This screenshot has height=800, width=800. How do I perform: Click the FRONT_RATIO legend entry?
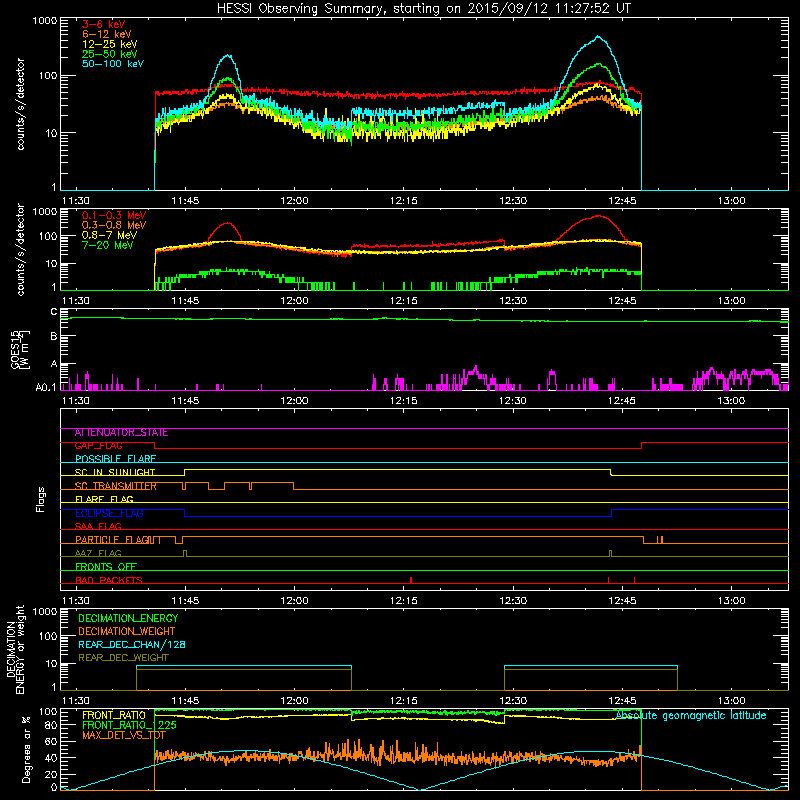pyautogui.click(x=114, y=715)
